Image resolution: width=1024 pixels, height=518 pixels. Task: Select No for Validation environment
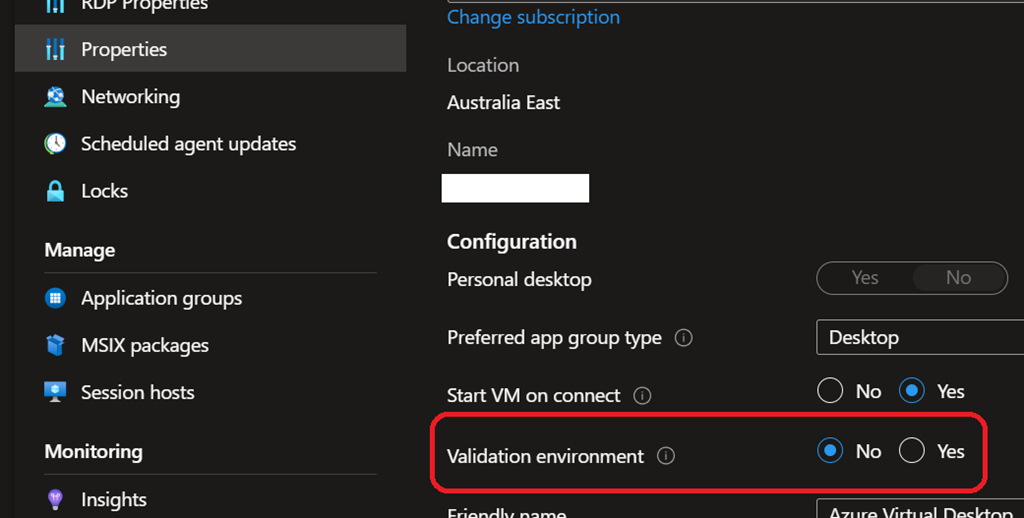click(830, 452)
